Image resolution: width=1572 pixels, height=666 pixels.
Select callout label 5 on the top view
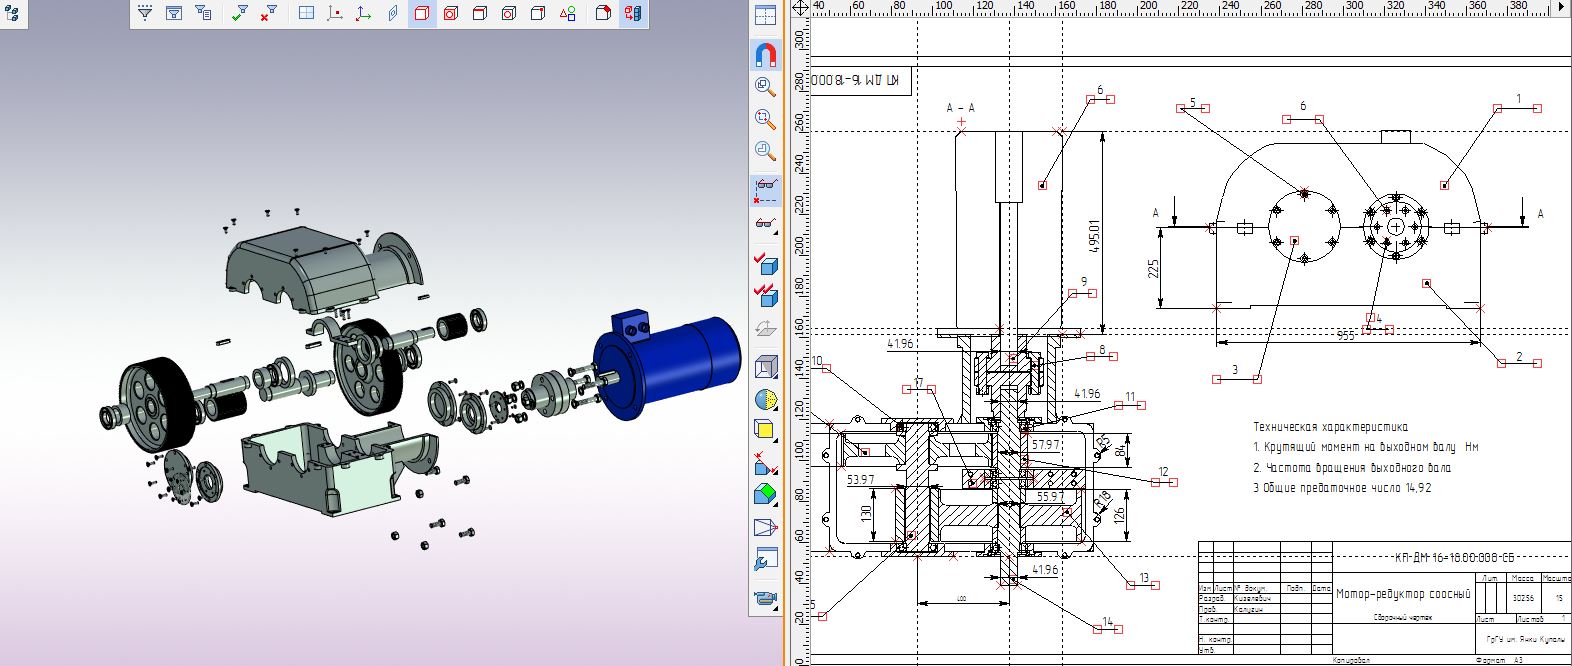pos(1192,103)
